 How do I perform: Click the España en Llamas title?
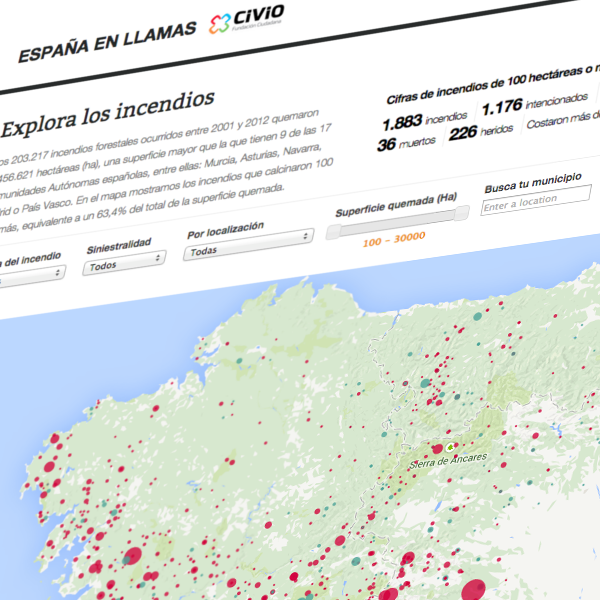click(107, 41)
